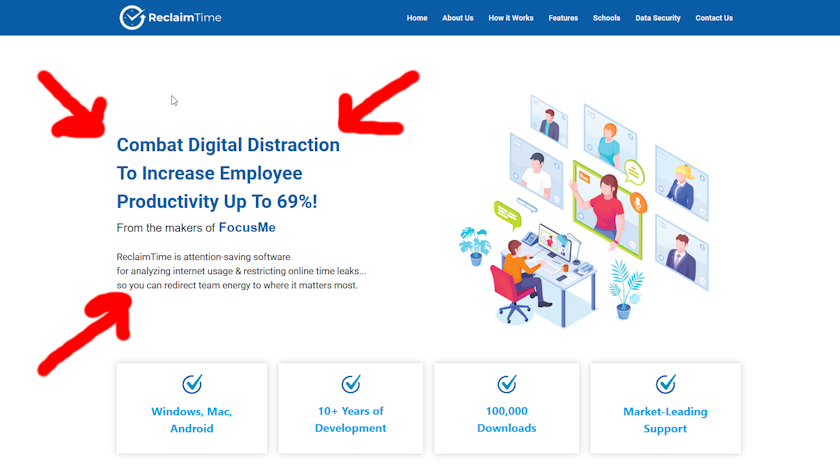The height and width of the screenshot is (475, 840).
Task: Open the Schools menu item
Action: [606, 18]
